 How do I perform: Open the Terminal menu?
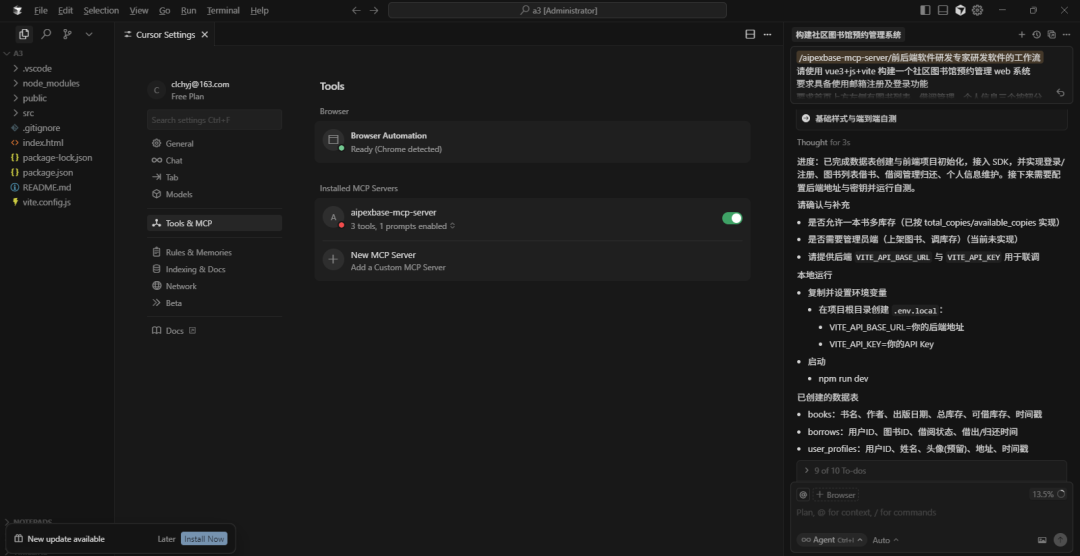pyautogui.click(x=223, y=10)
